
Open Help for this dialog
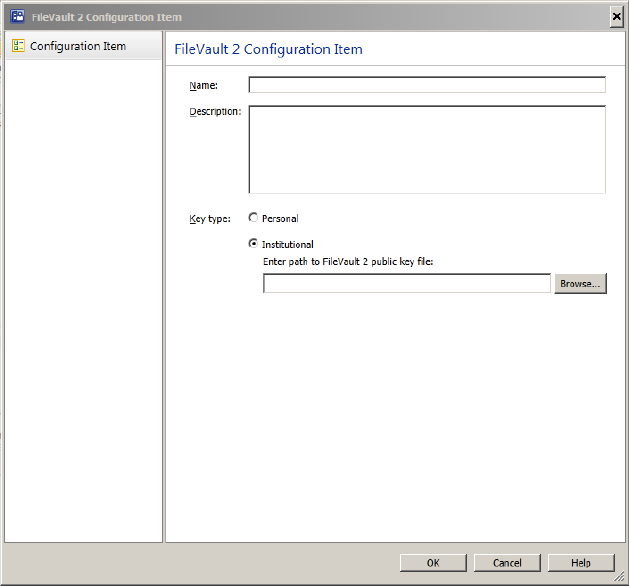tap(582, 563)
